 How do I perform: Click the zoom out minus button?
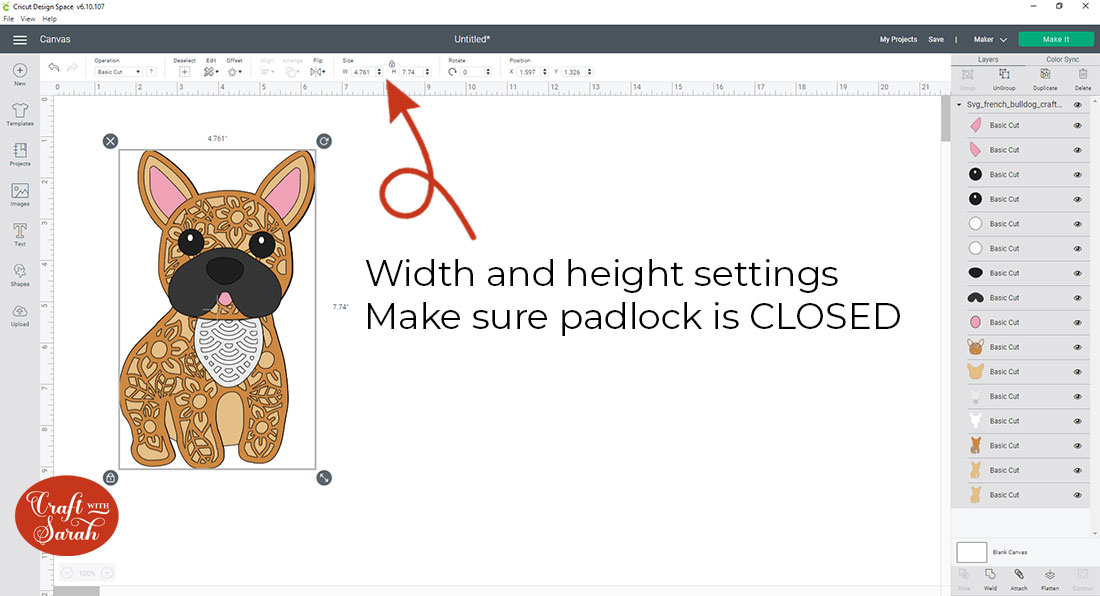tap(67, 573)
